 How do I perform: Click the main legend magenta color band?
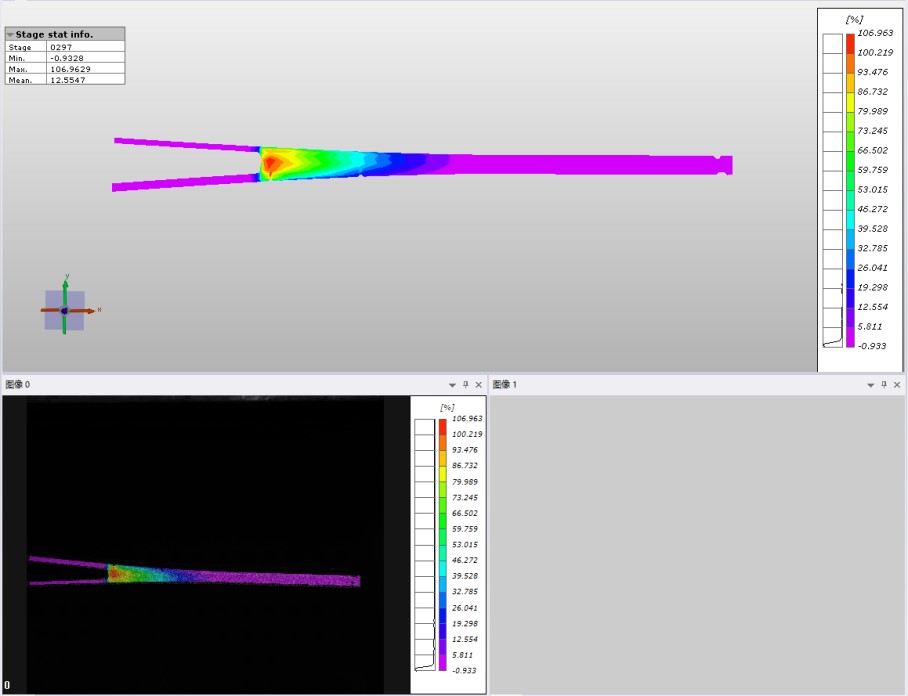850,336
